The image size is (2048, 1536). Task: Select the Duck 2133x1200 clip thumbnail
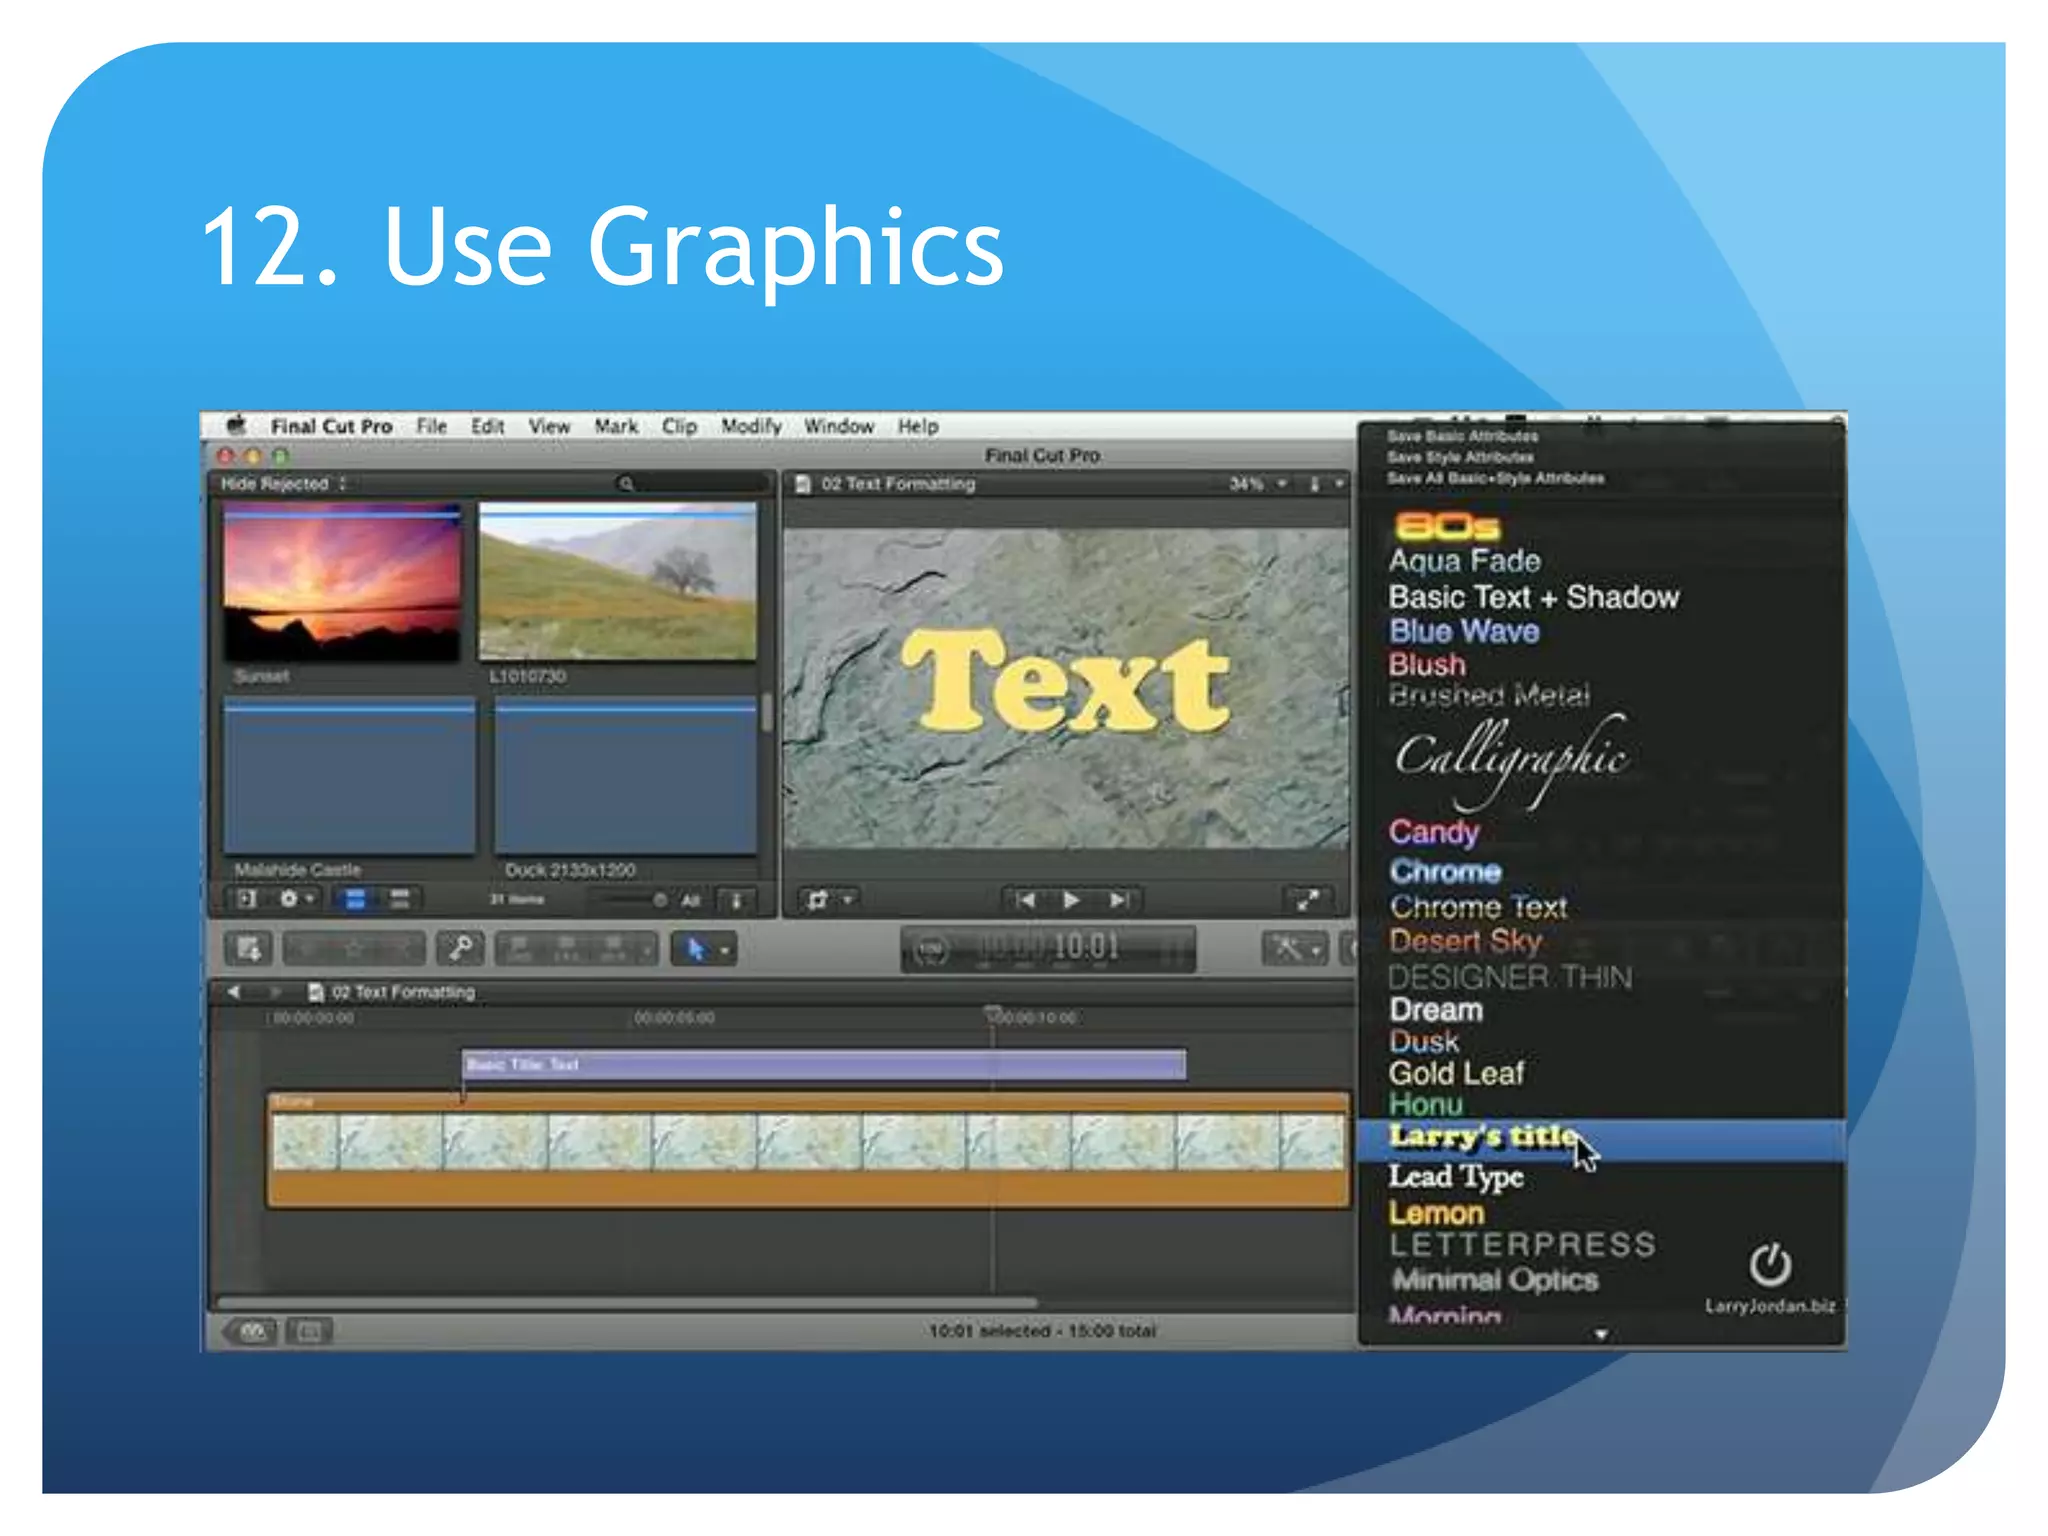626,777
